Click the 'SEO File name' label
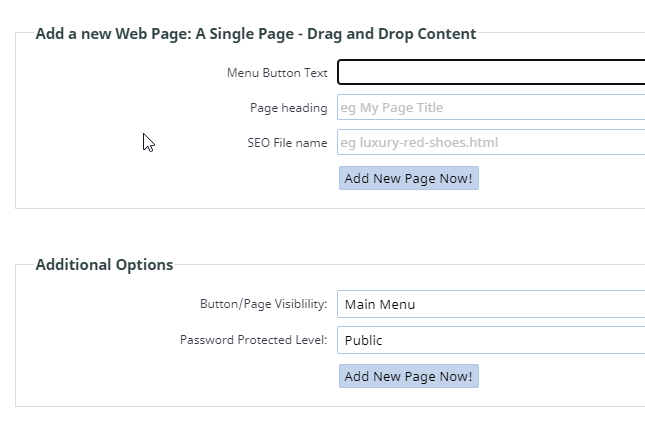Screen dimensions: 645x426 (287, 143)
